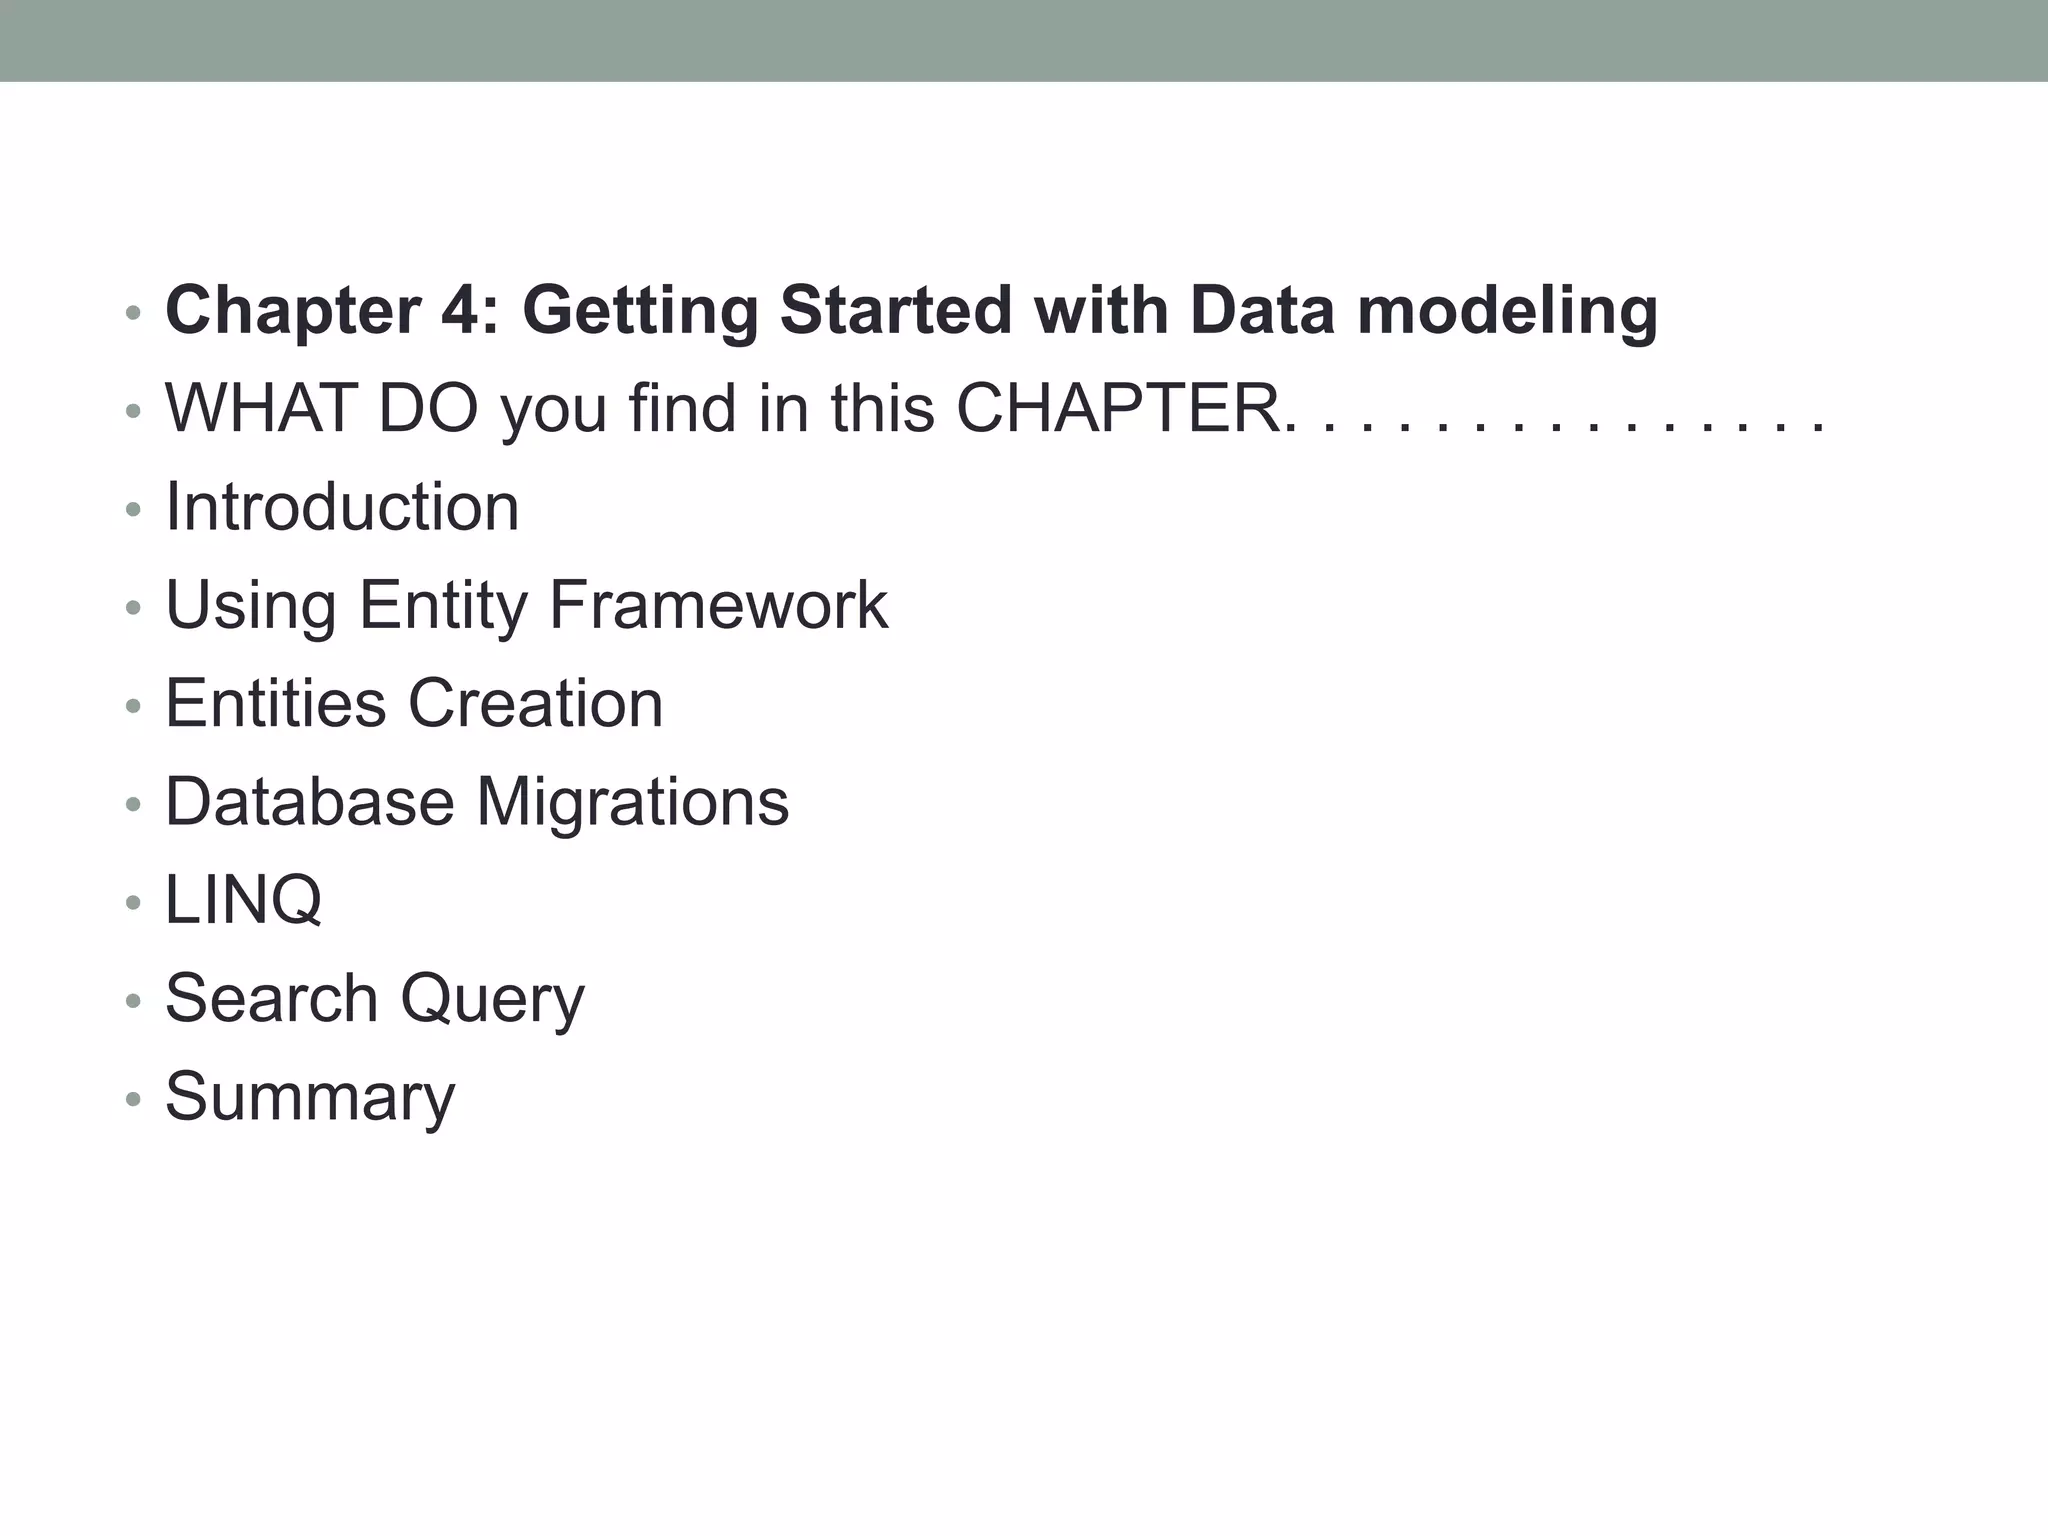
Task: Click the bullet dot before WHAT DO
Action: point(133,413)
